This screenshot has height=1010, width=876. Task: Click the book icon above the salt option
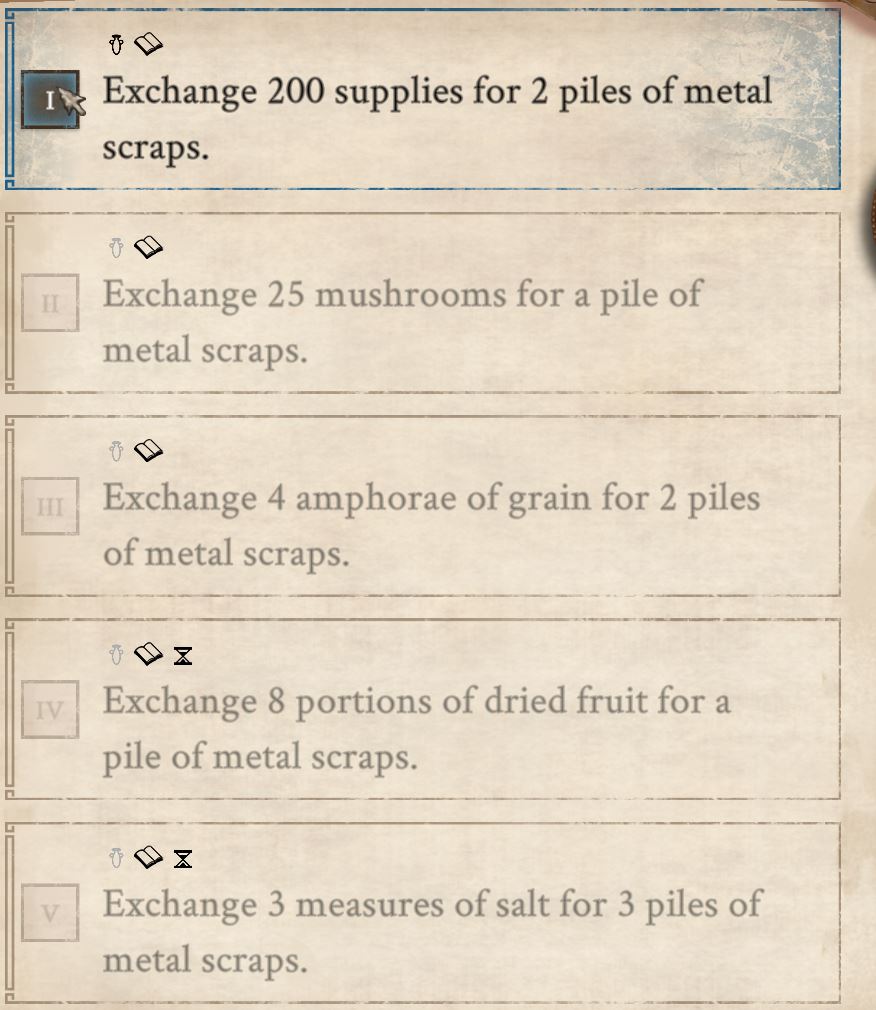click(x=147, y=859)
